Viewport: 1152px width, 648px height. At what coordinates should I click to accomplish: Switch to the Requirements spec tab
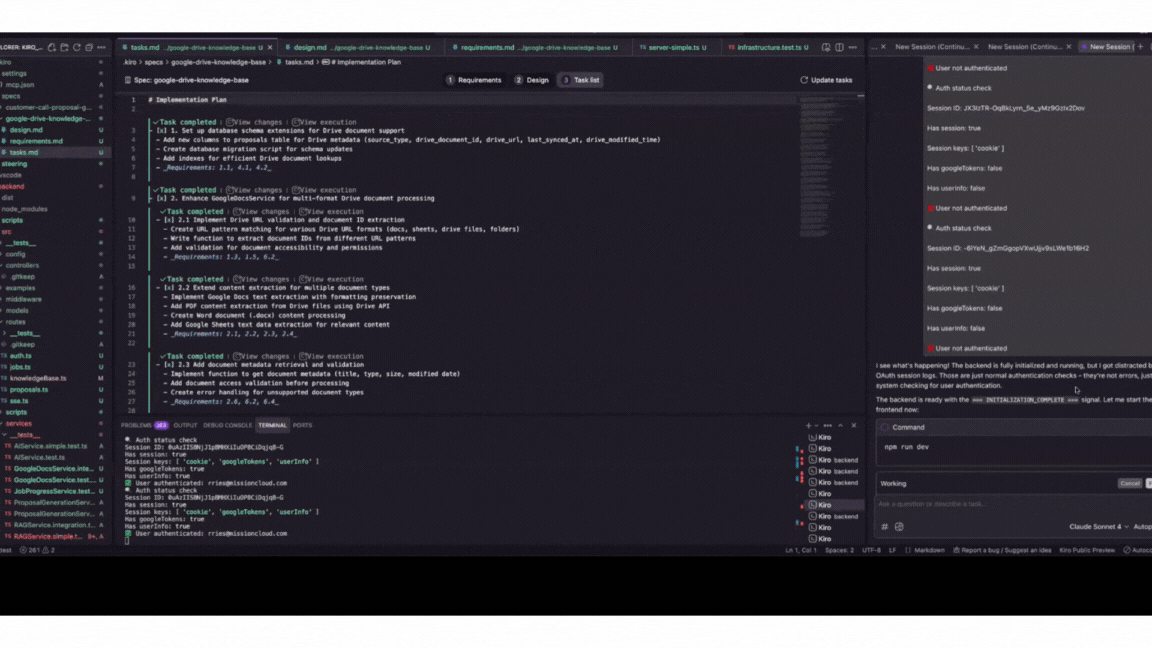[474, 80]
